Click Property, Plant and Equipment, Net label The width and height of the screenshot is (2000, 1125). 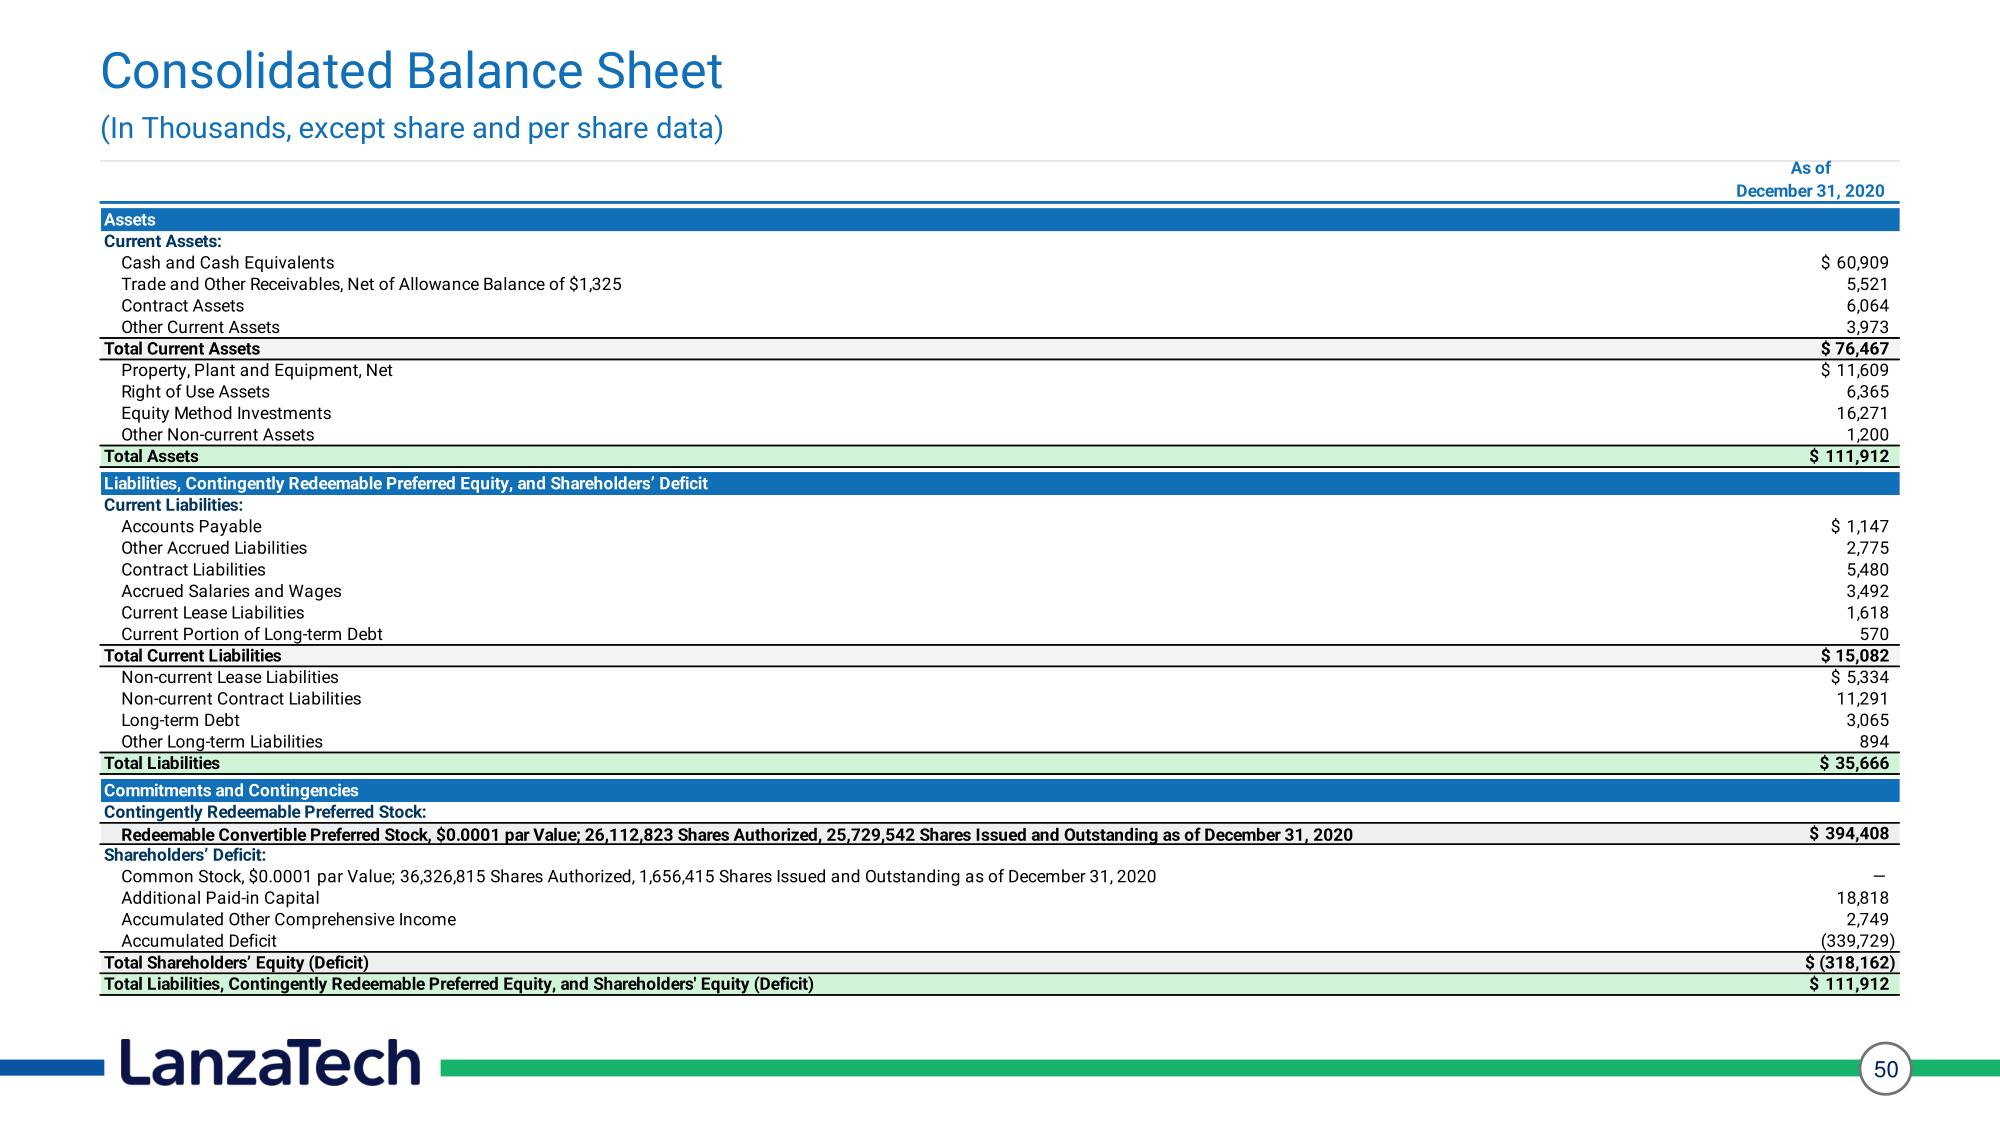257,370
